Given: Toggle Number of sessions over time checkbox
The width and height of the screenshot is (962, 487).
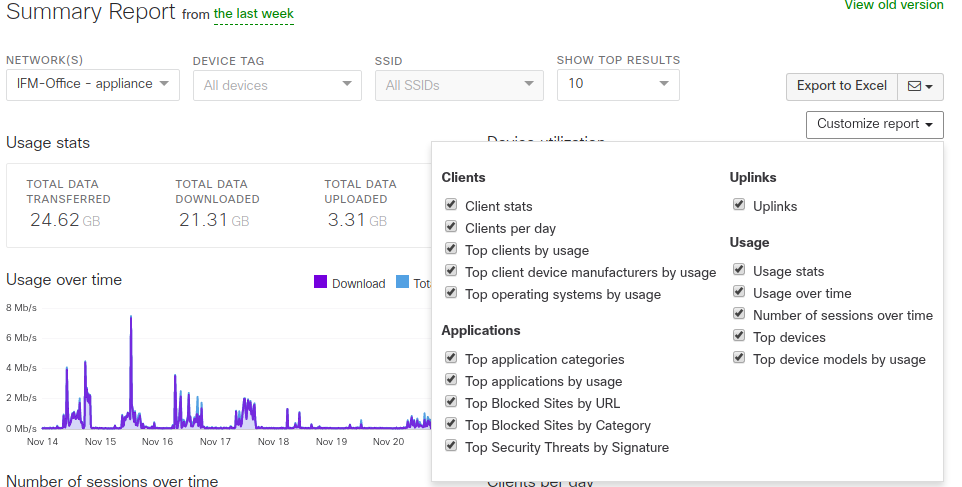Looking at the screenshot, I should point(739,313).
